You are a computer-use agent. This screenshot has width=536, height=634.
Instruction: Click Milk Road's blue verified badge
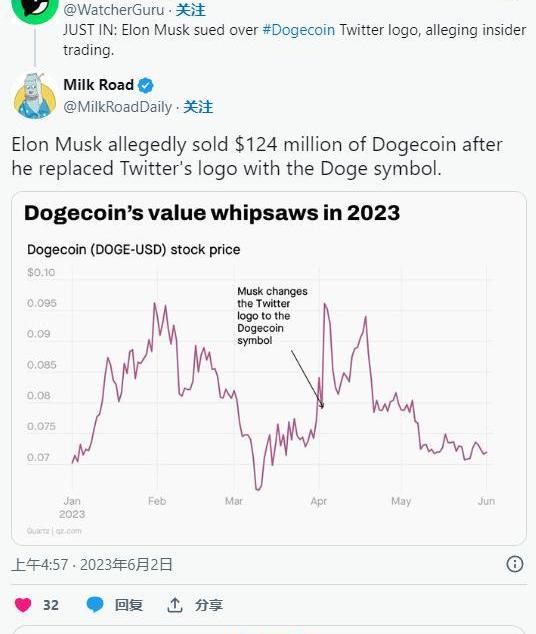coord(146,85)
